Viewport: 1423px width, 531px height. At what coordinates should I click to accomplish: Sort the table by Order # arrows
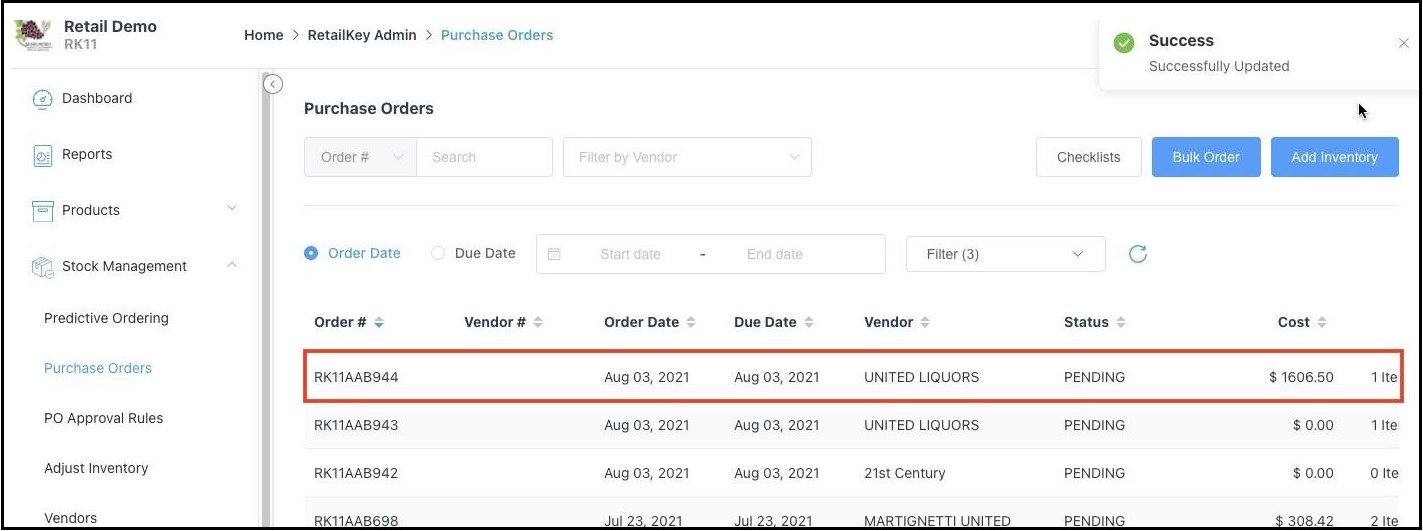coord(379,323)
